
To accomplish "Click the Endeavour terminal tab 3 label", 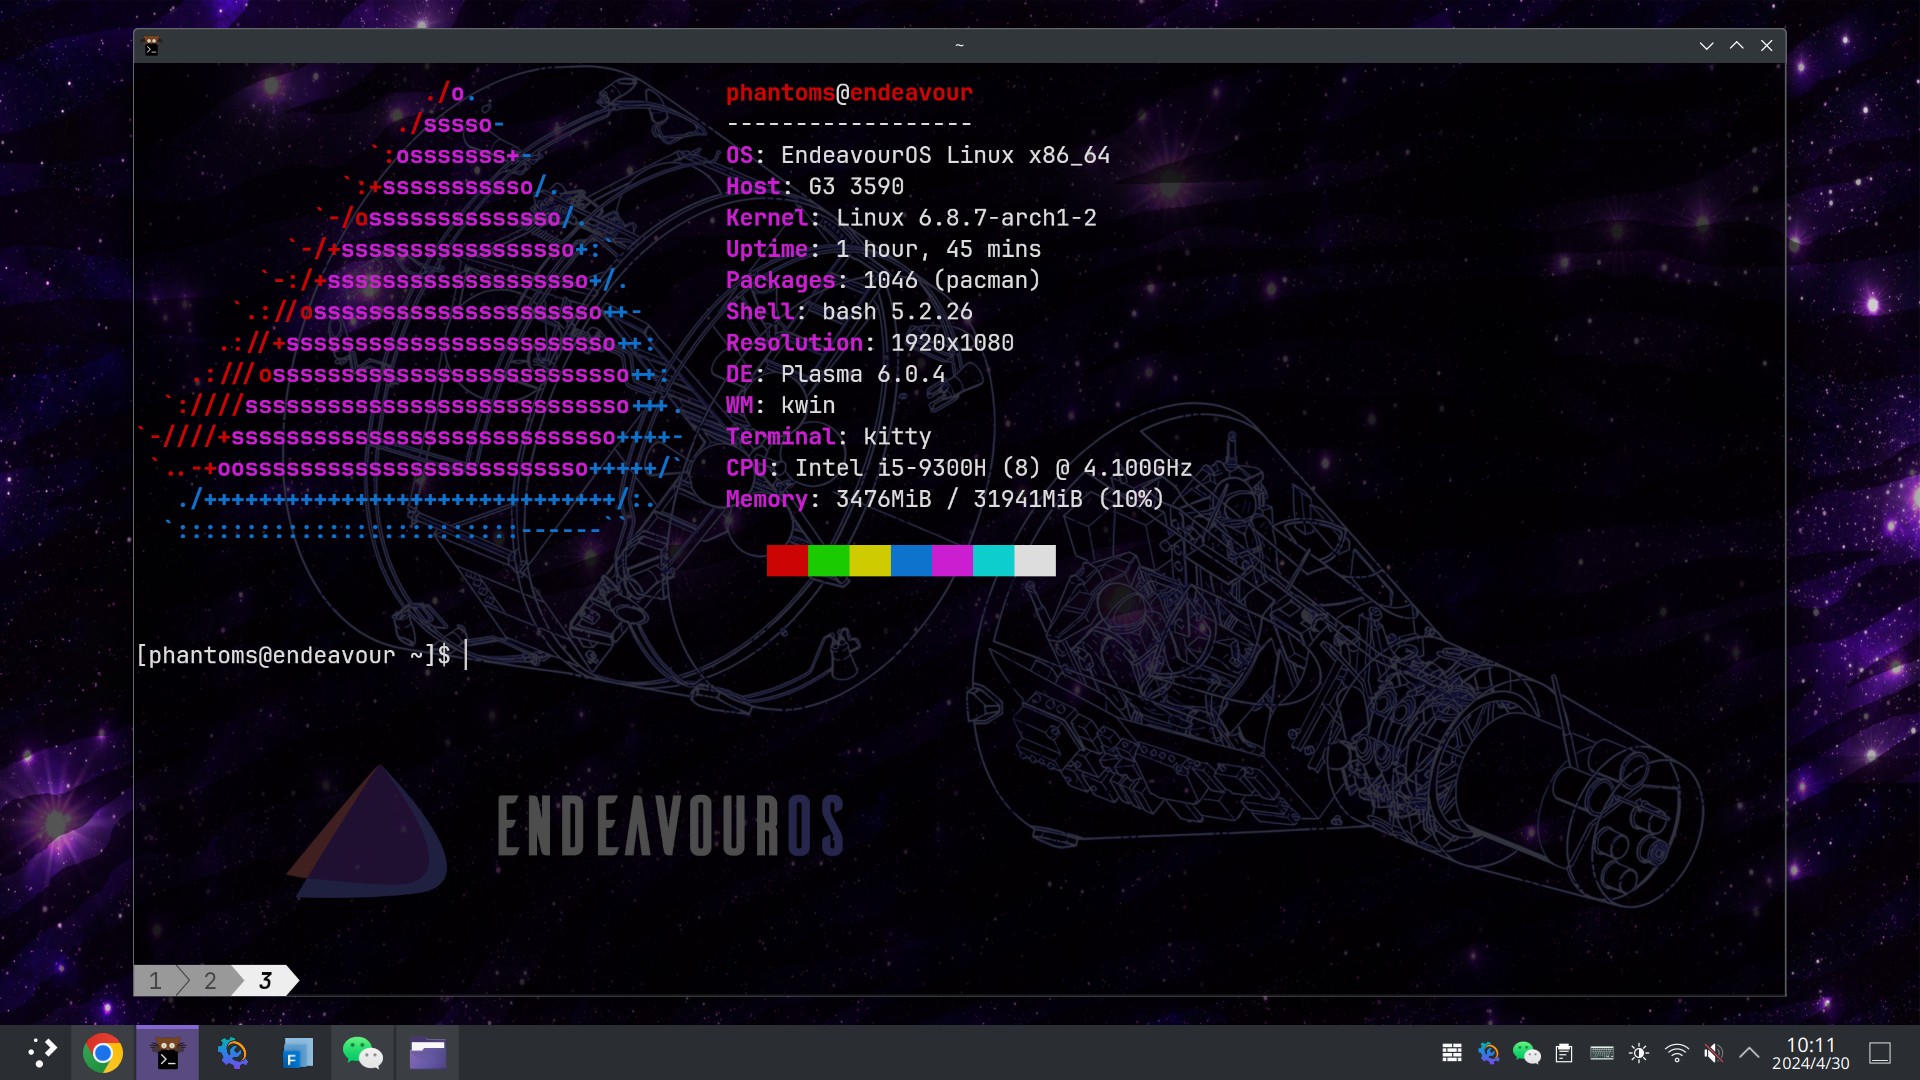I will (x=264, y=980).
